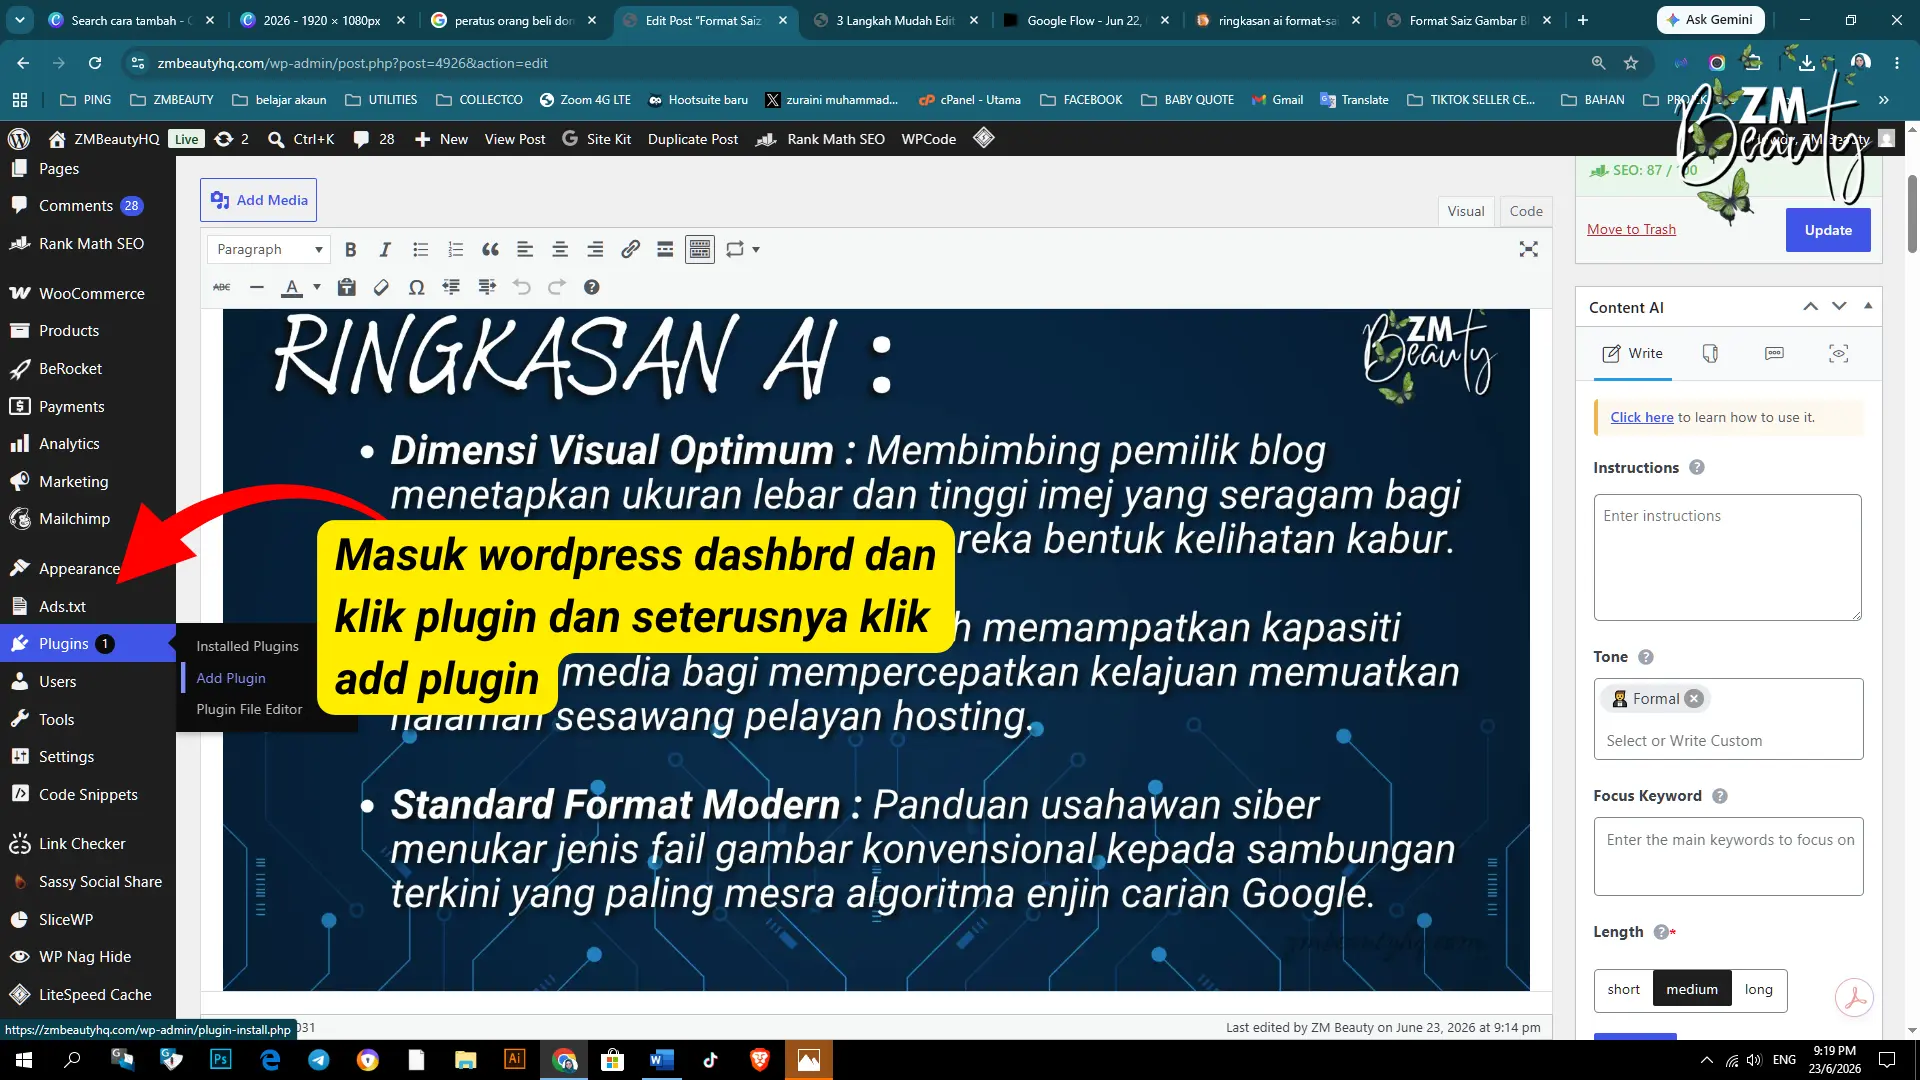Switch editor to Code tab
Image resolution: width=1920 pixels, height=1080 pixels.
[x=1526, y=211]
